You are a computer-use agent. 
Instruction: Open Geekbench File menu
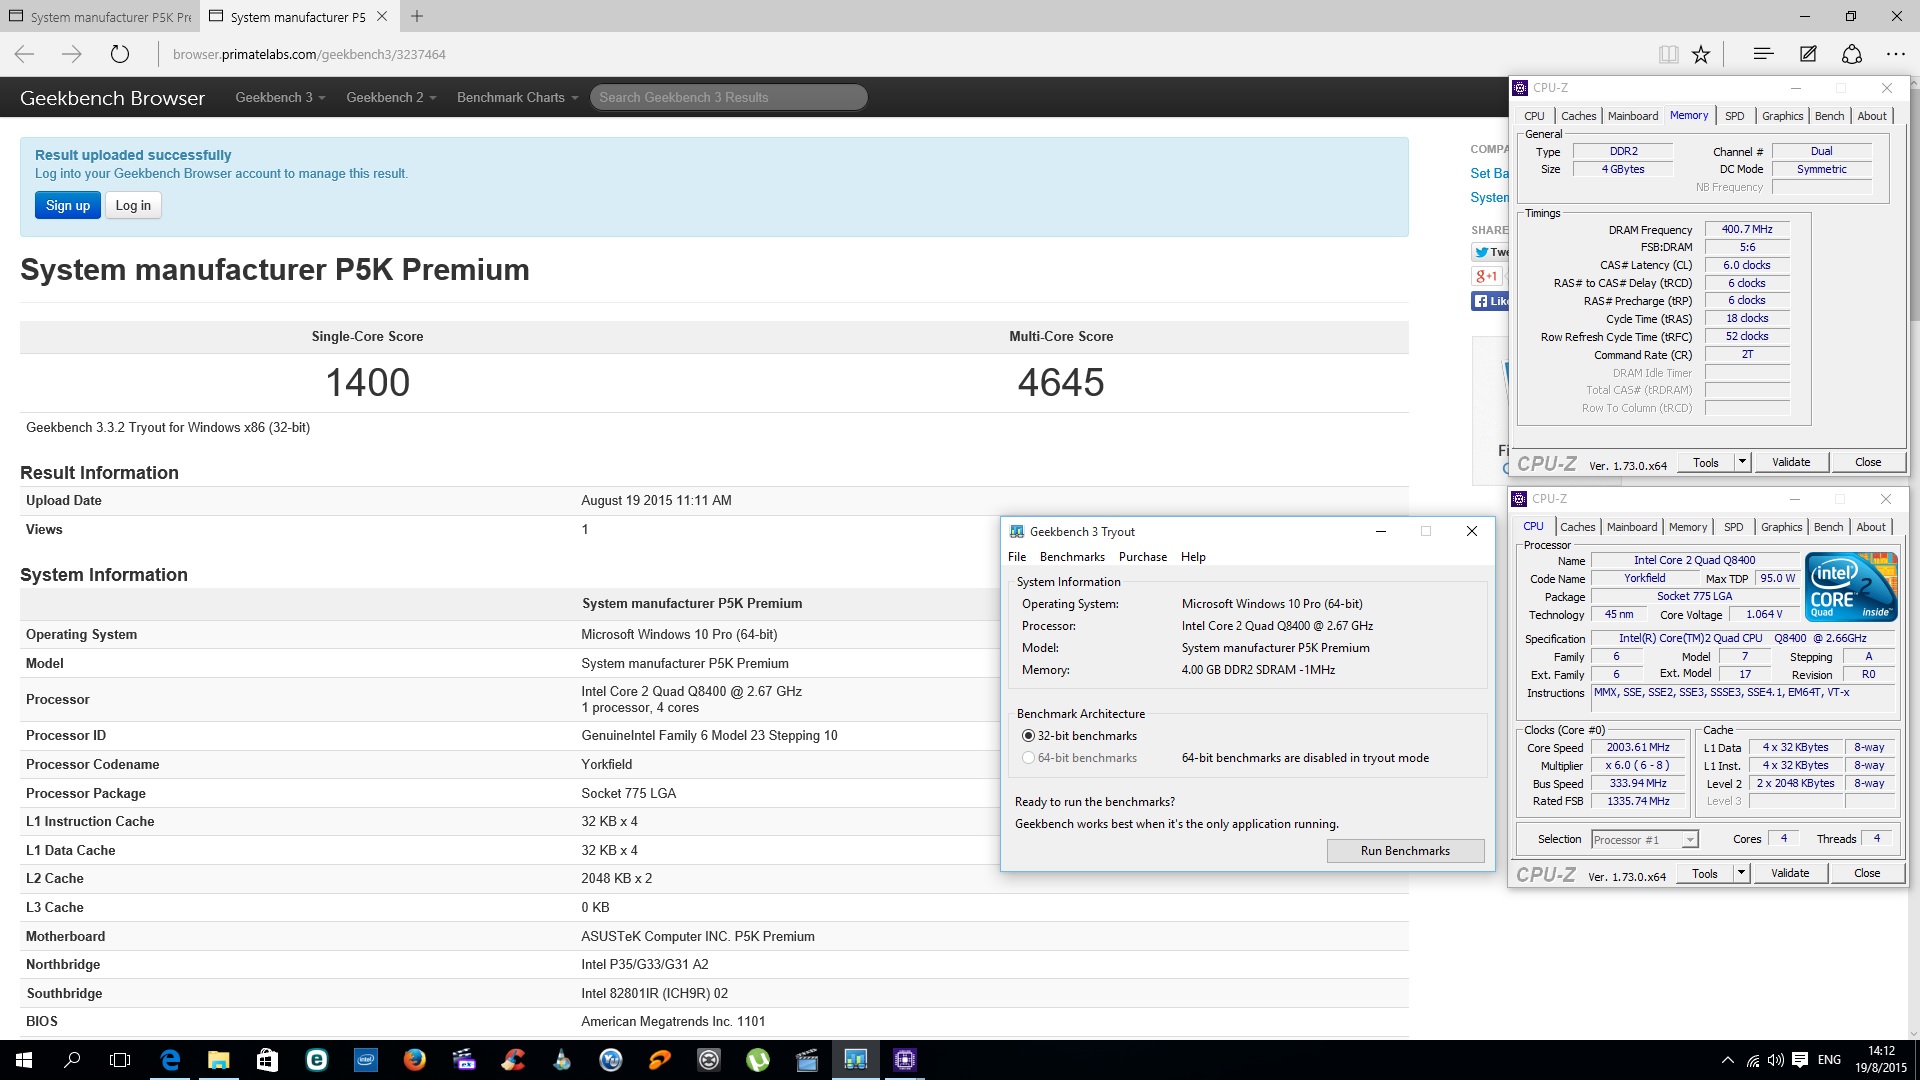pos(1017,557)
